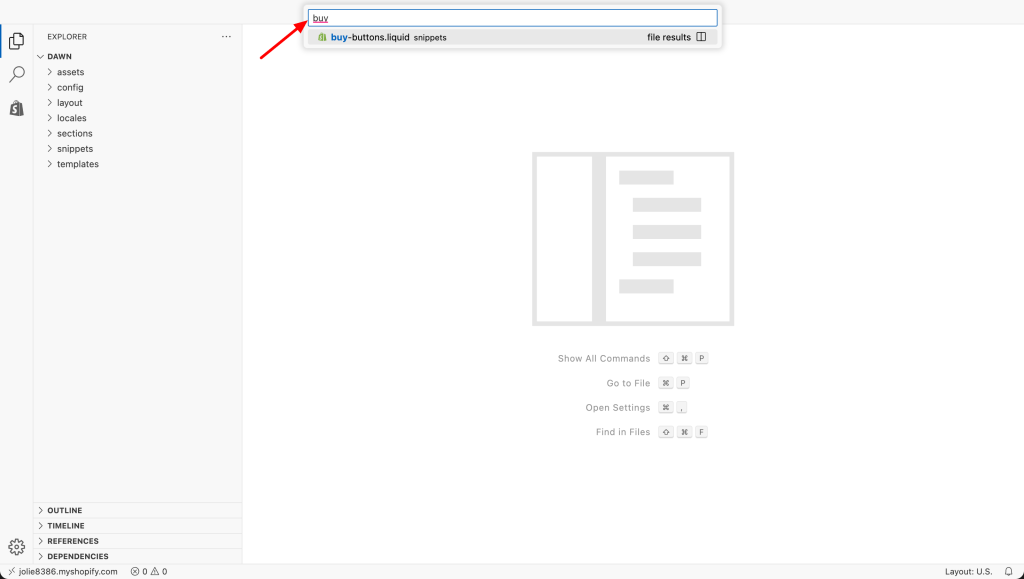Viewport: 1024px width, 579px height.
Task: Expand the sections folder
Action: coord(74,133)
